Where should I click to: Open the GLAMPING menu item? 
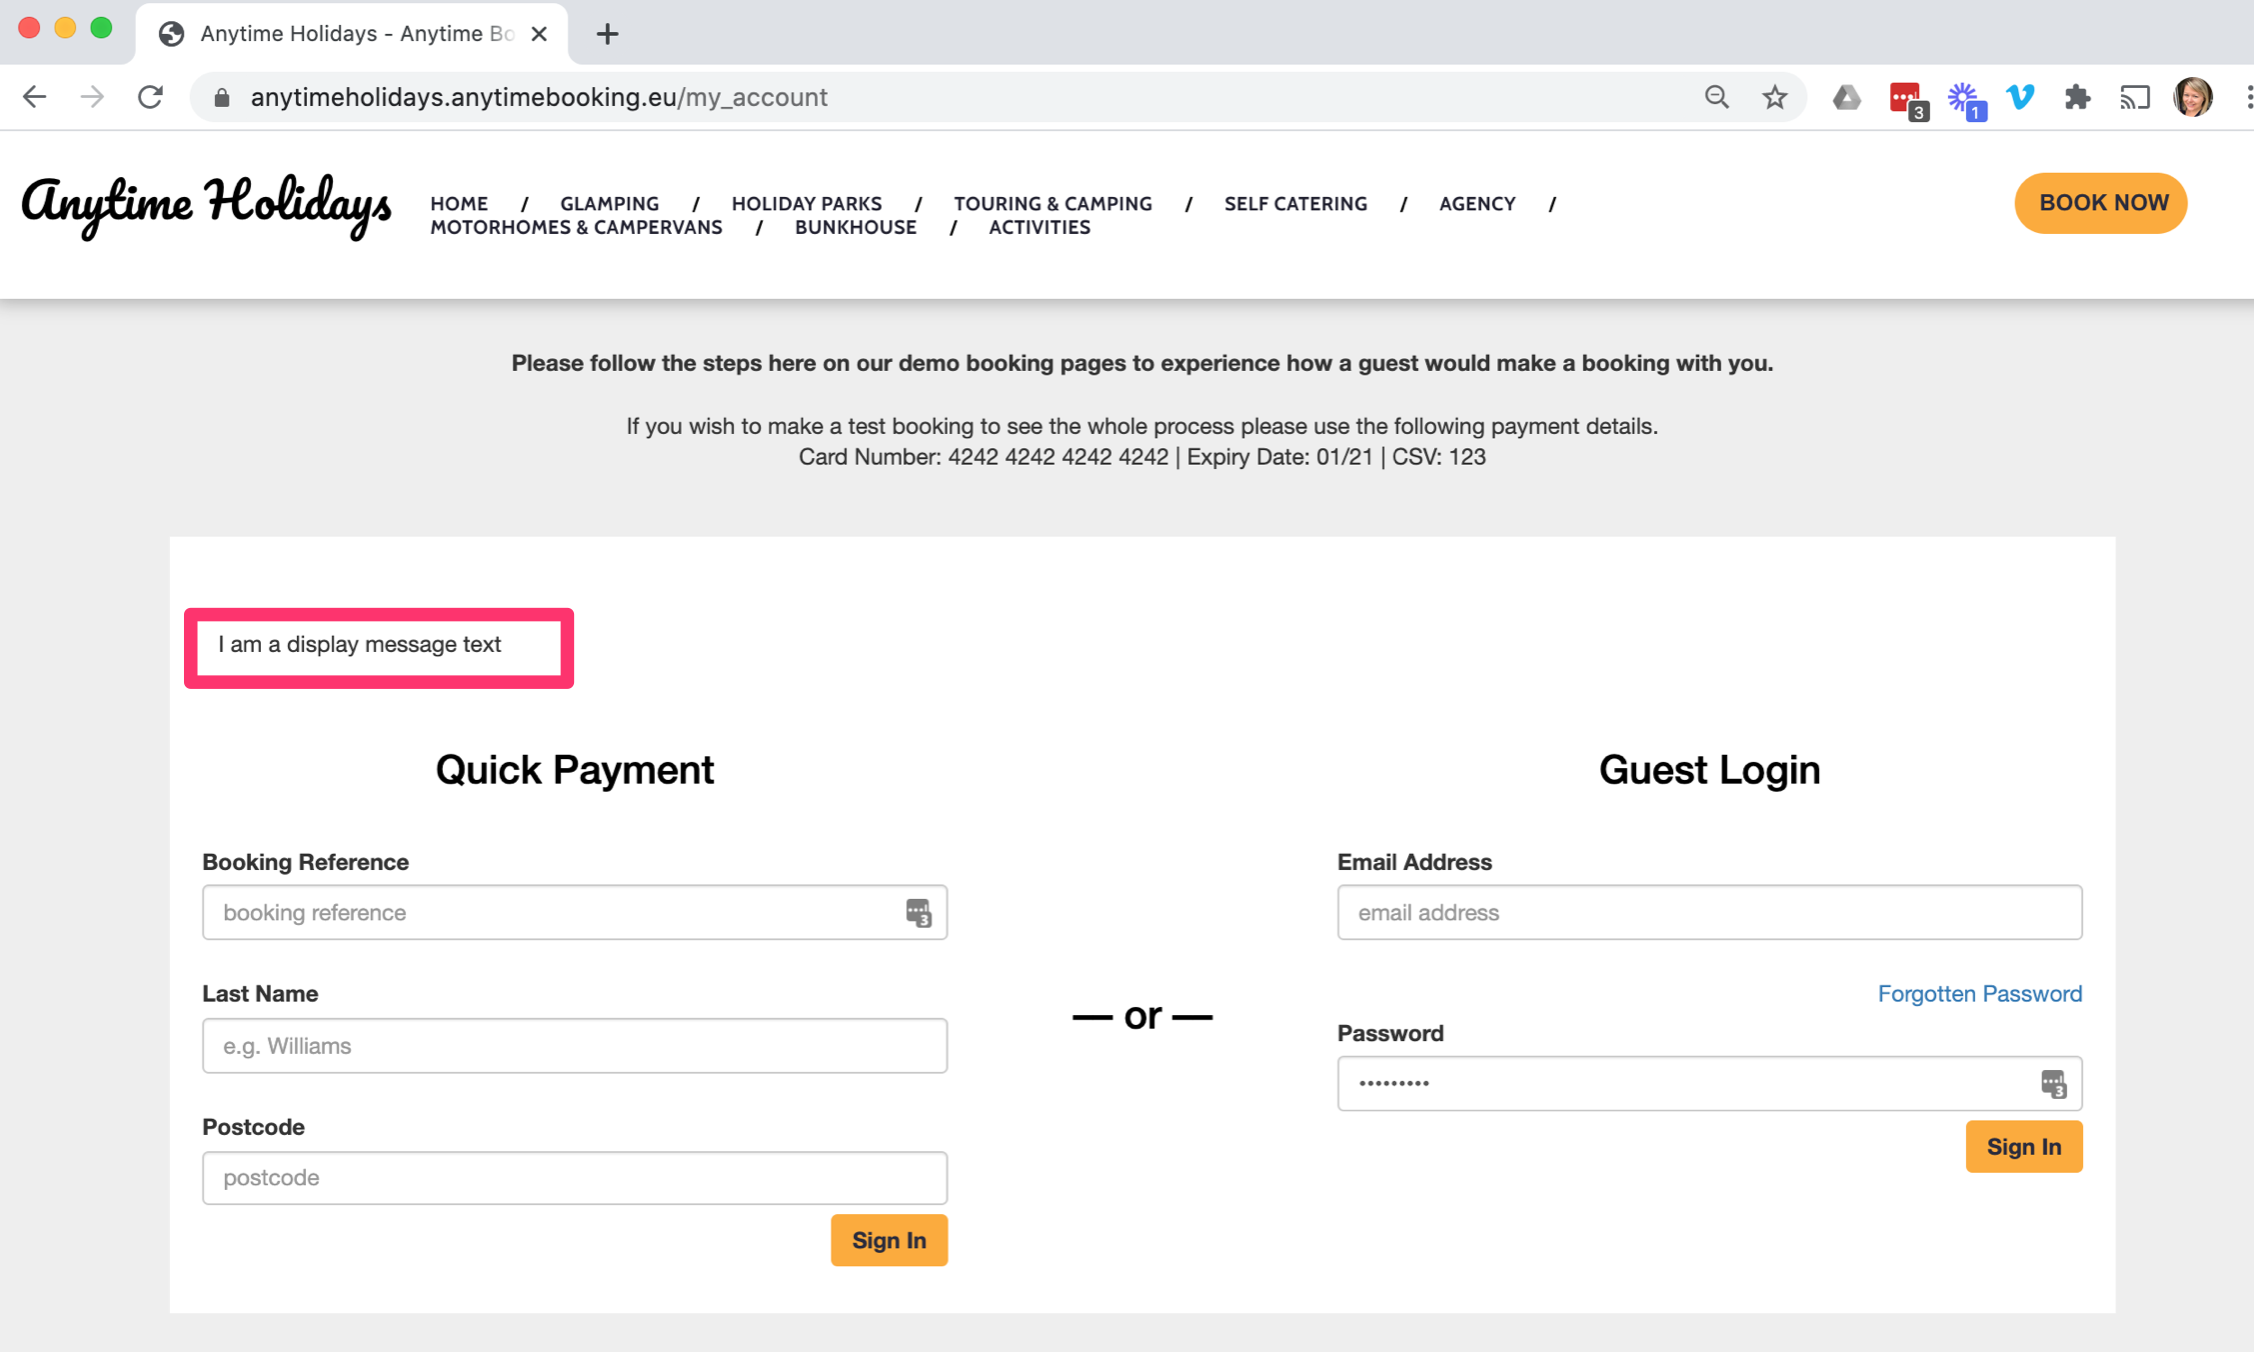pyautogui.click(x=609, y=203)
